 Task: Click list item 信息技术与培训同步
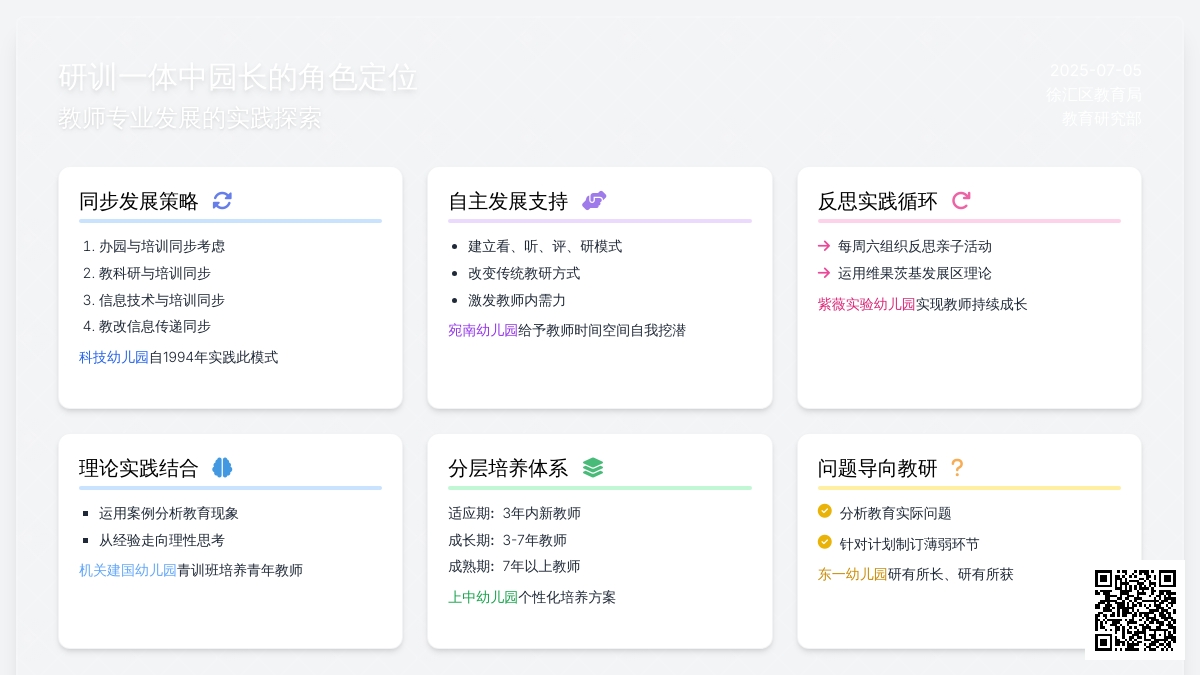[x=162, y=300]
